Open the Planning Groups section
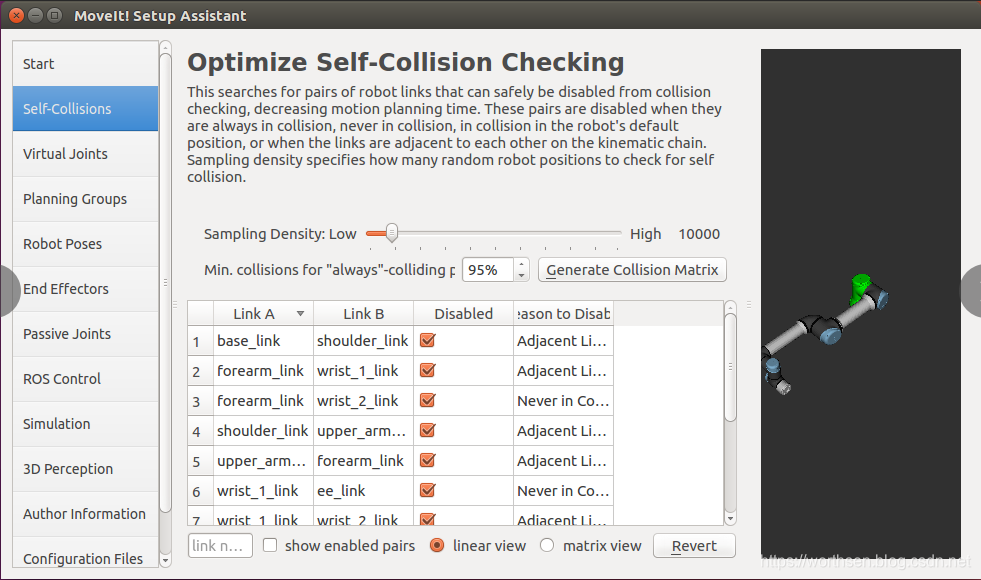 pos(85,199)
